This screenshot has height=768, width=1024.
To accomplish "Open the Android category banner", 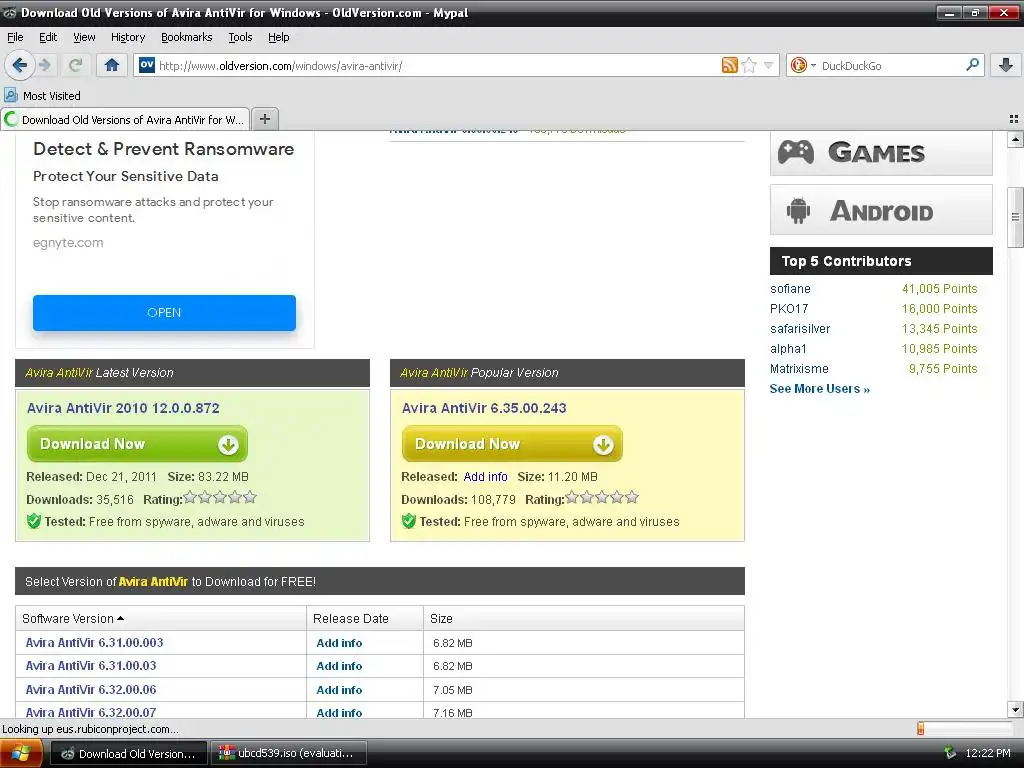I will [x=881, y=210].
